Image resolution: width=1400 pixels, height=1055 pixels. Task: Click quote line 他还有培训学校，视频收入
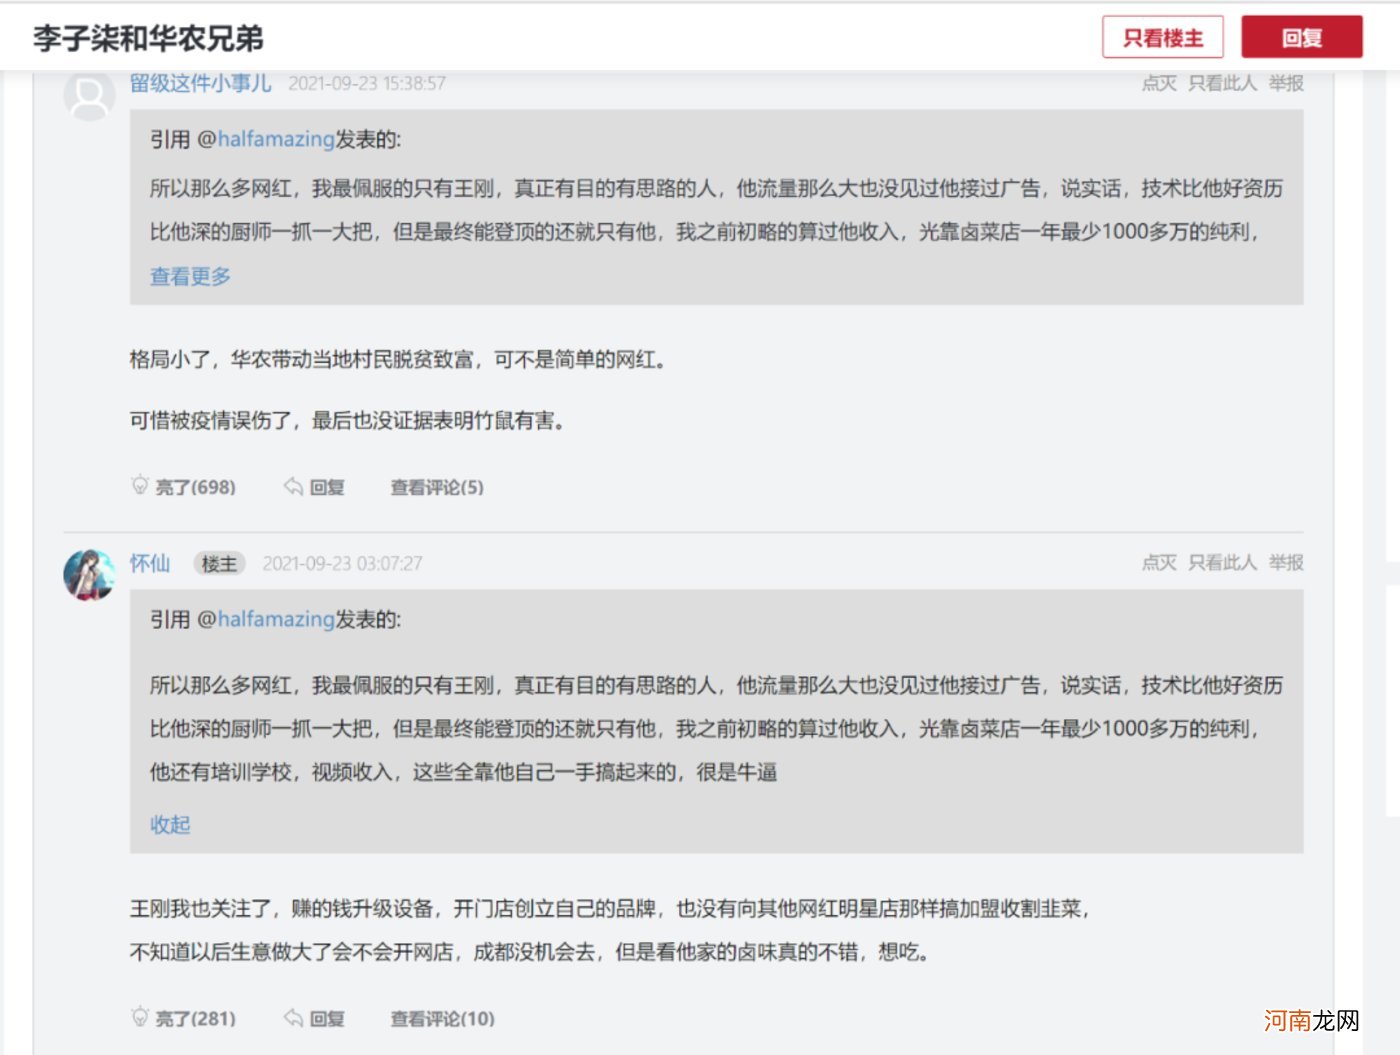(x=463, y=772)
